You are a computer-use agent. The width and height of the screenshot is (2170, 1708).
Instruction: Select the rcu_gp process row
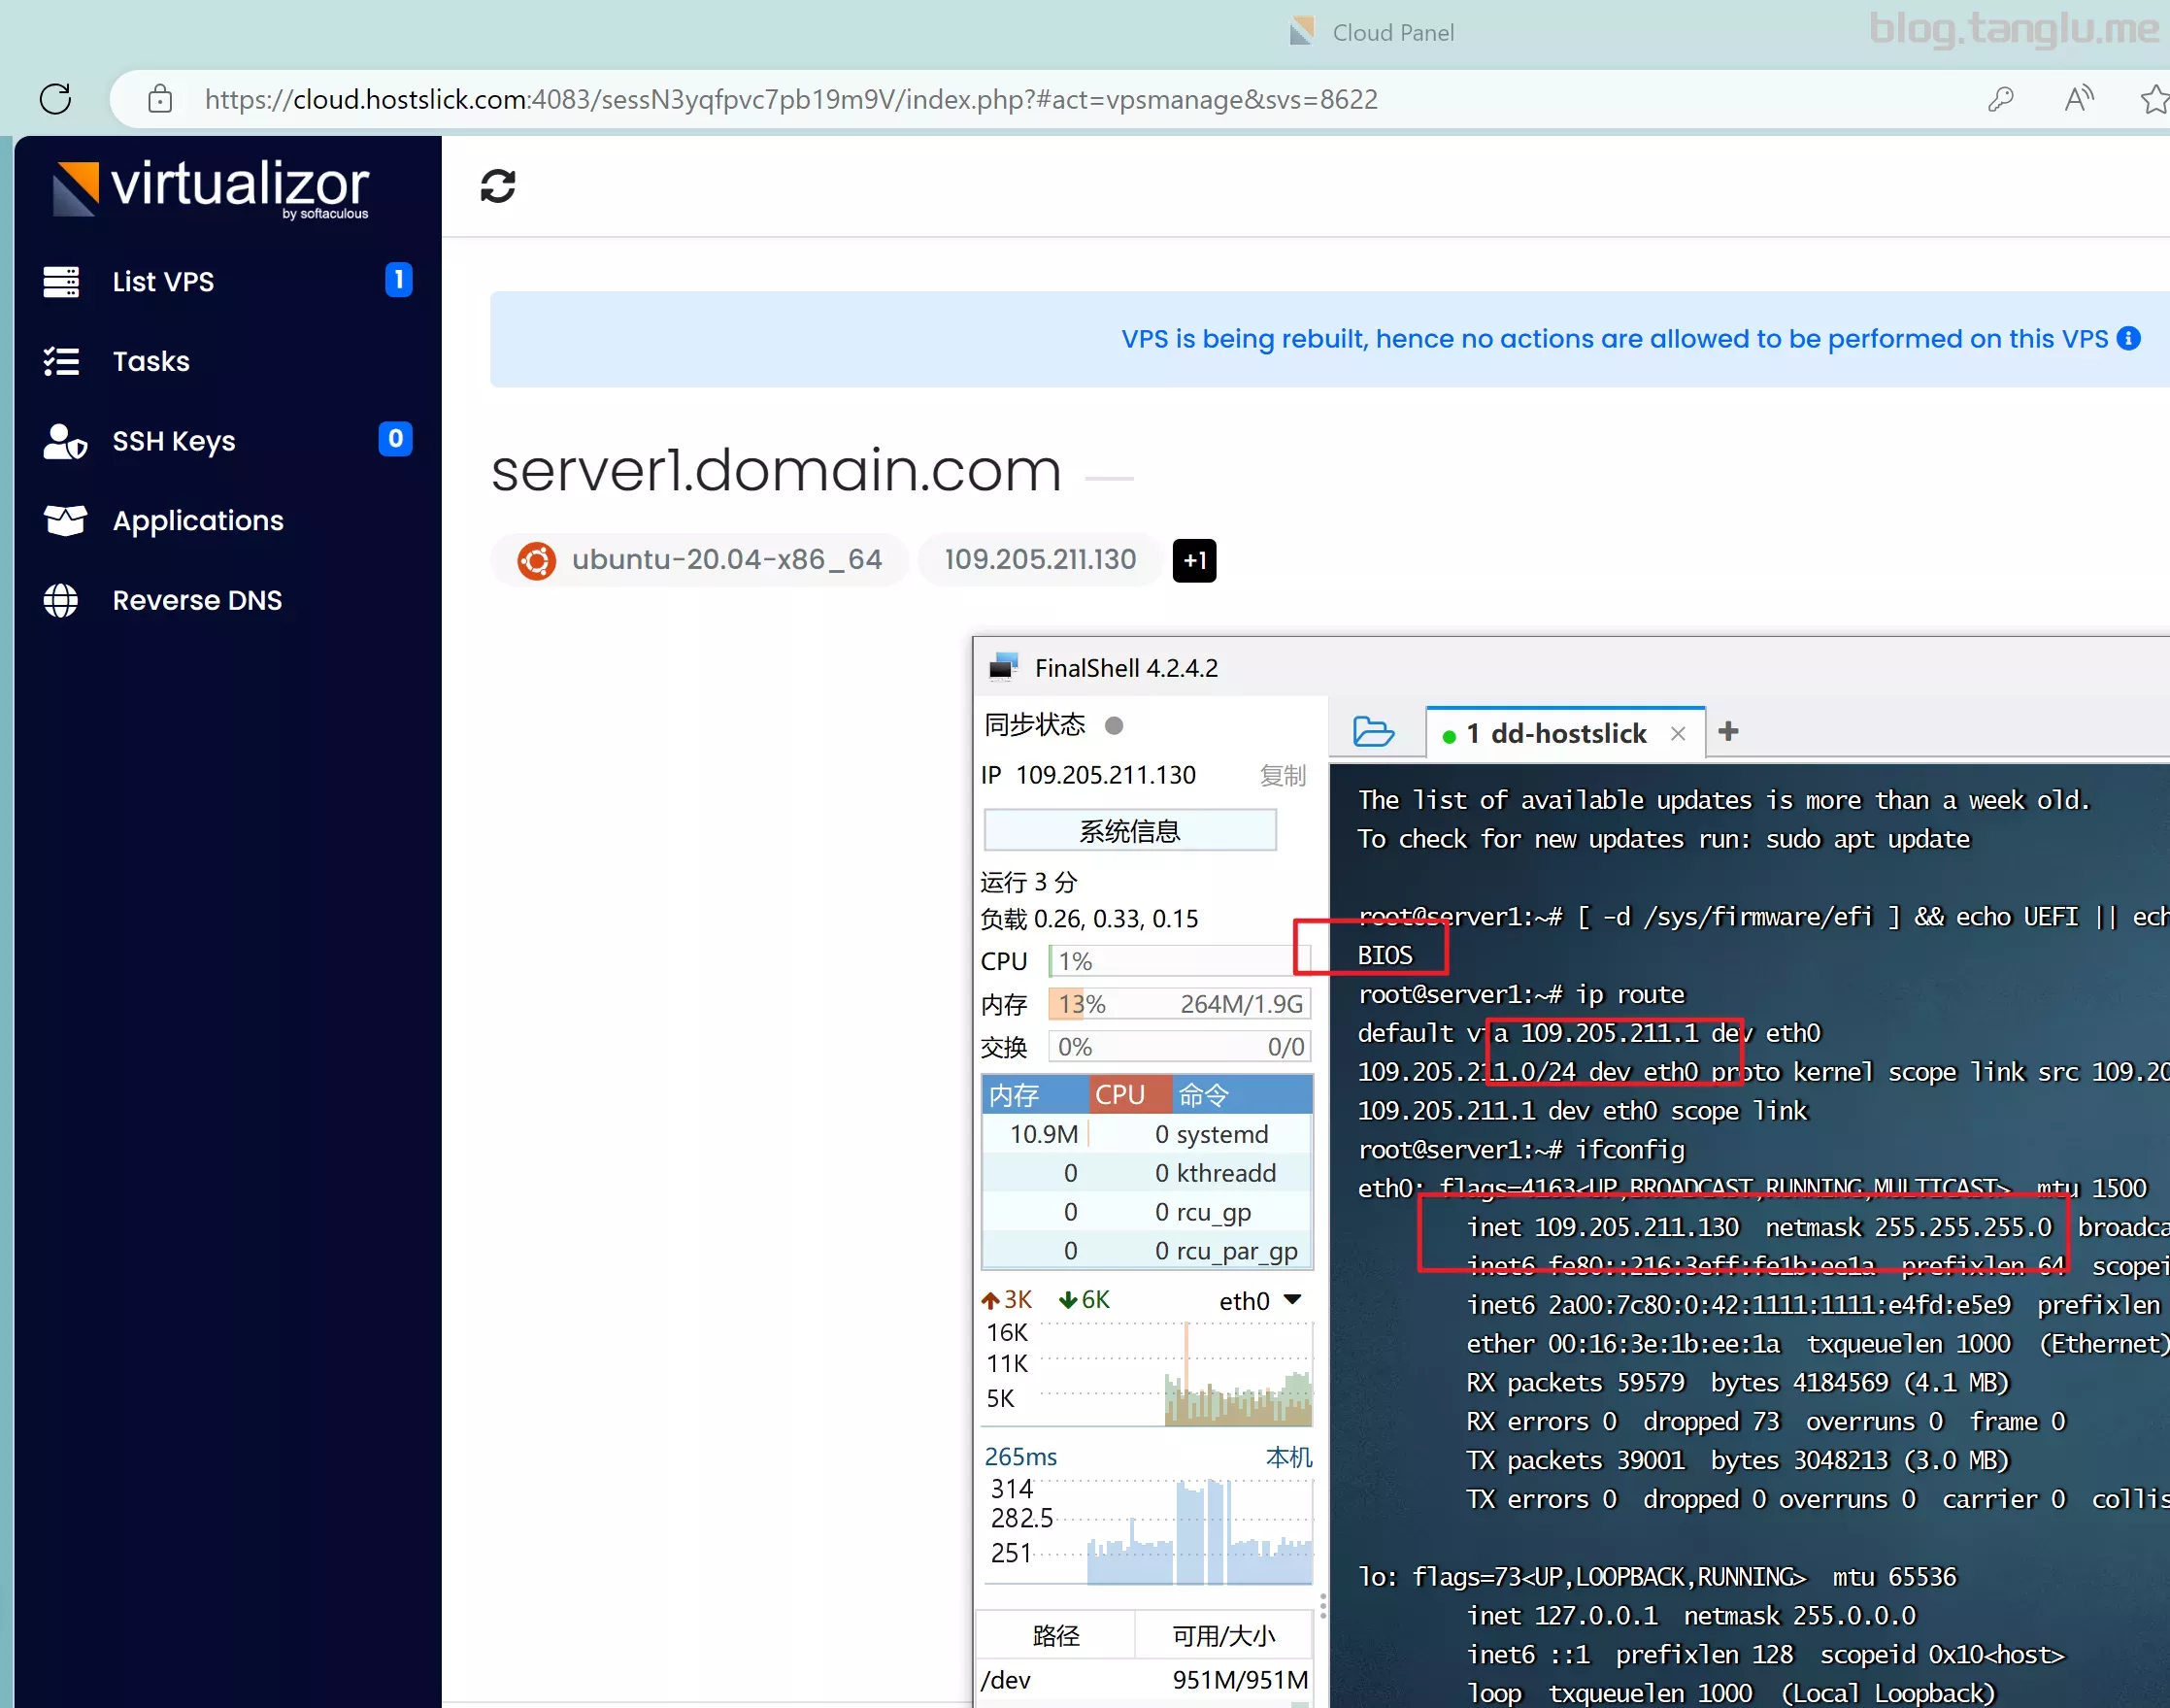pos(1147,1212)
